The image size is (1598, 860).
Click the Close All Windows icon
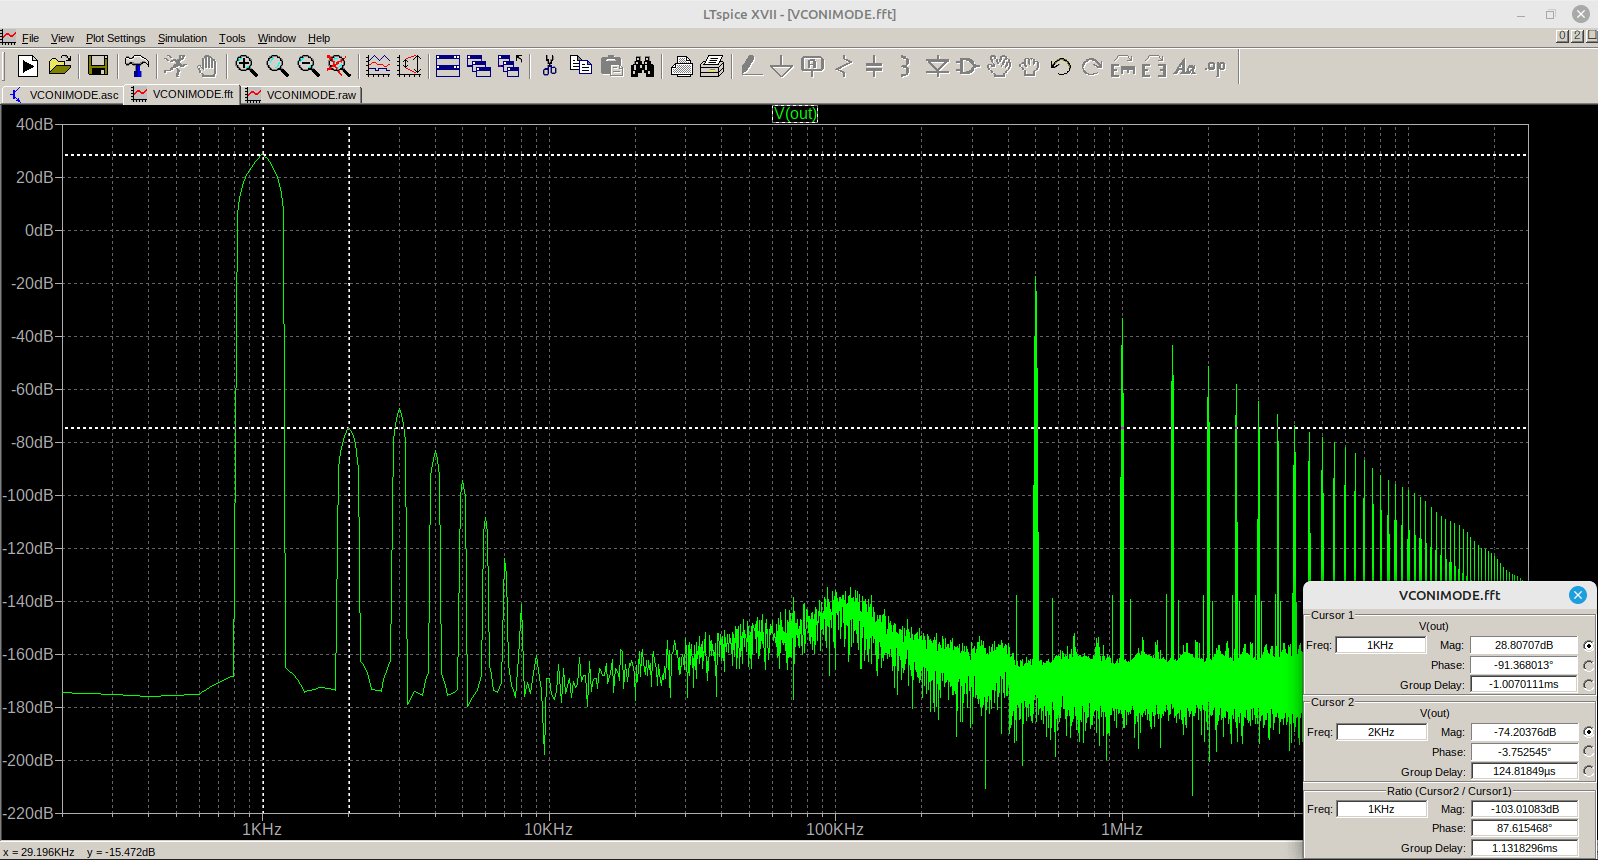tap(510, 66)
